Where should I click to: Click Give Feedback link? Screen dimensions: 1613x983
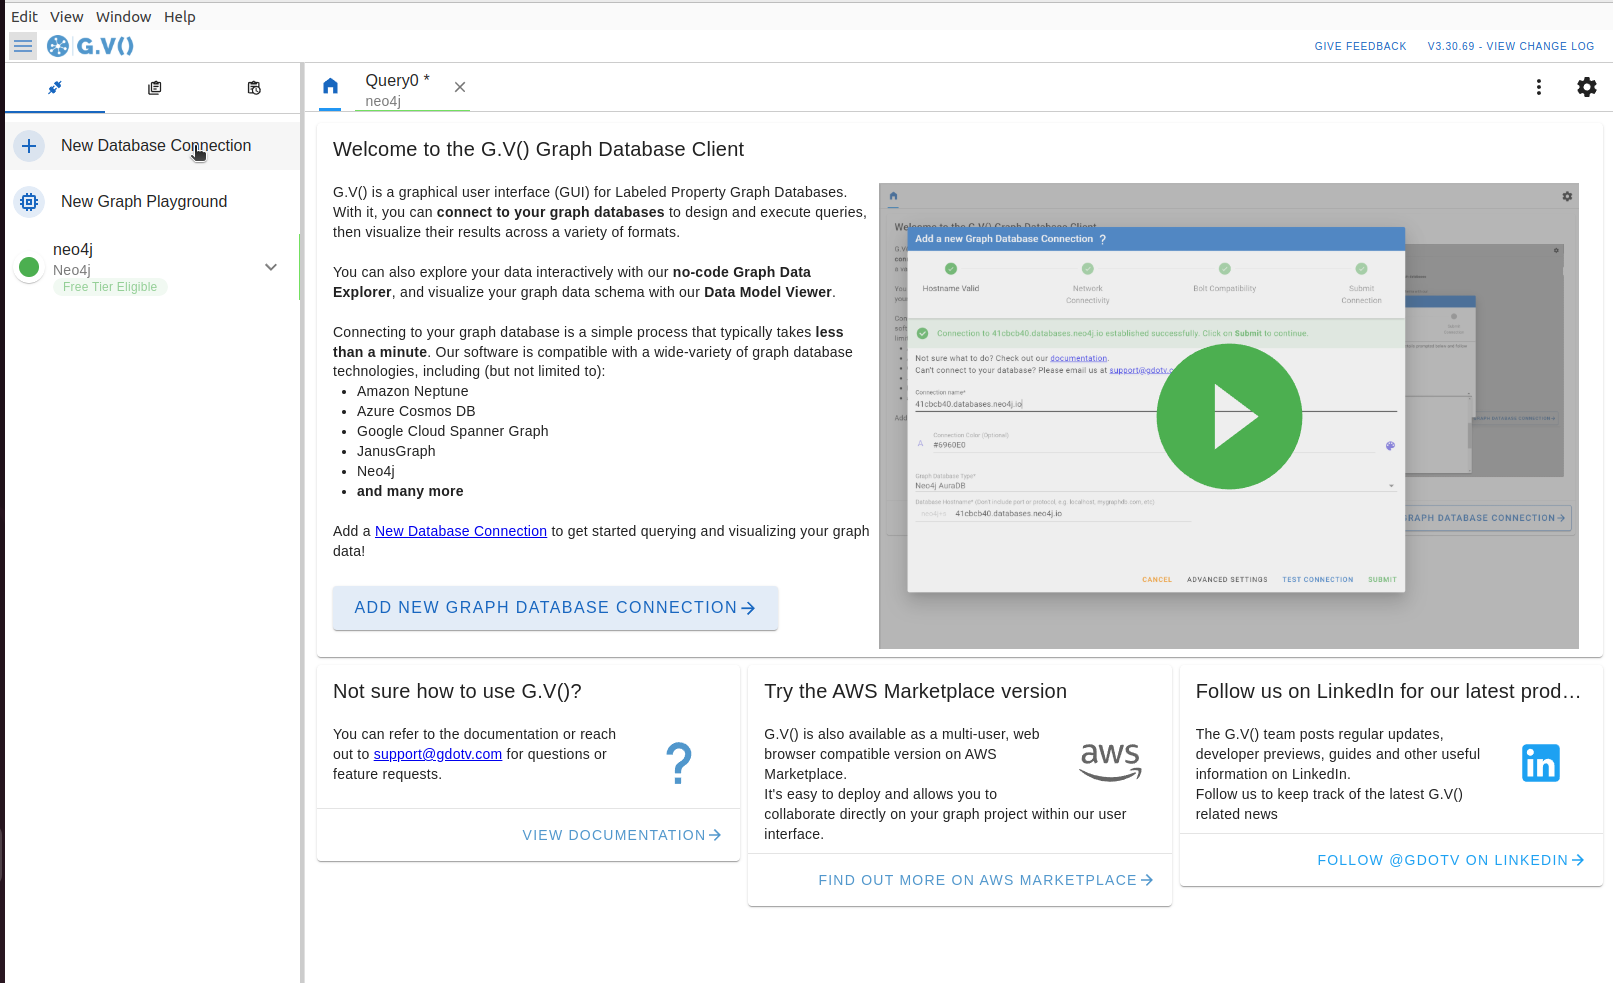click(1360, 46)
